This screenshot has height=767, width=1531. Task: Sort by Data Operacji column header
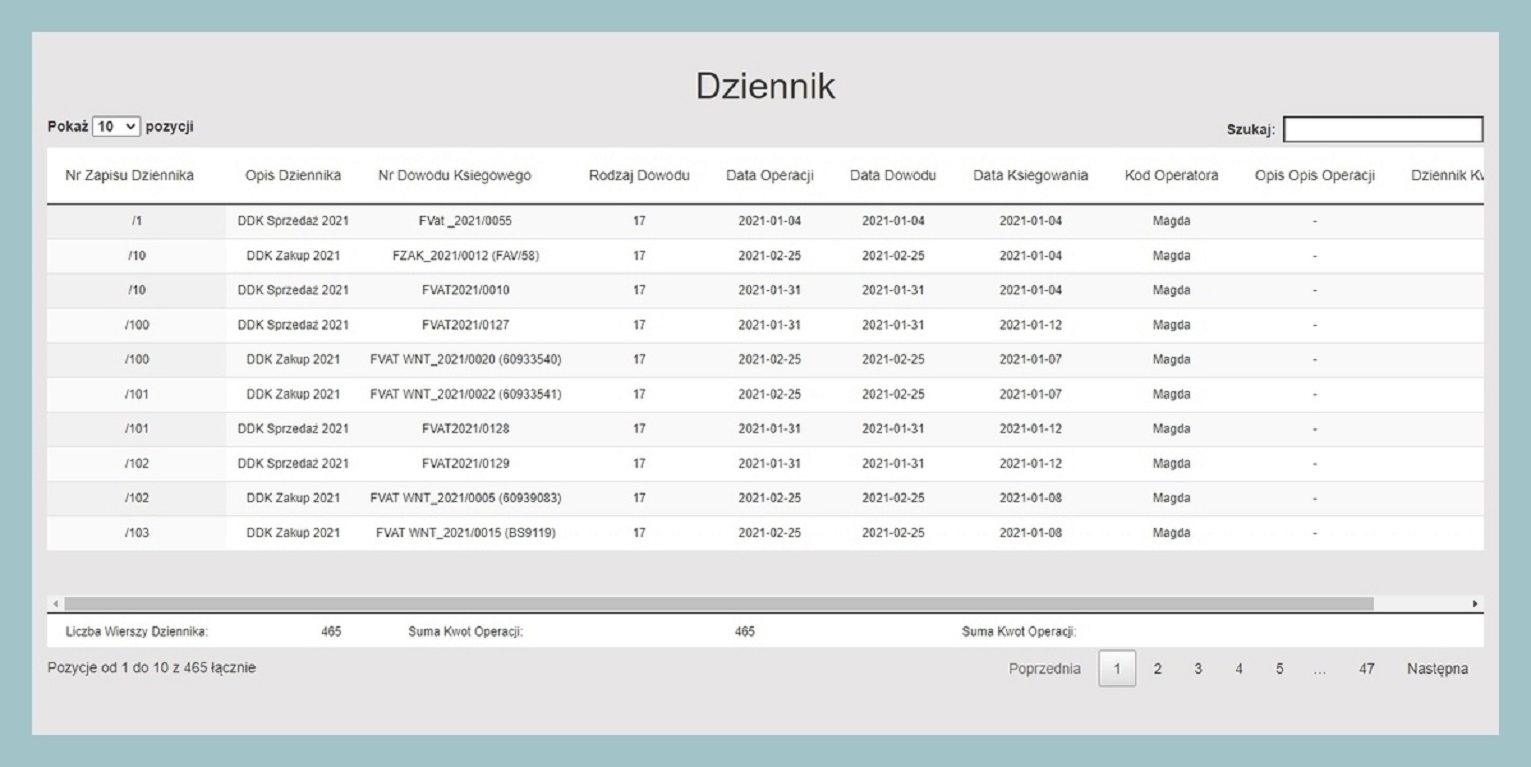[x=769, y=176]
